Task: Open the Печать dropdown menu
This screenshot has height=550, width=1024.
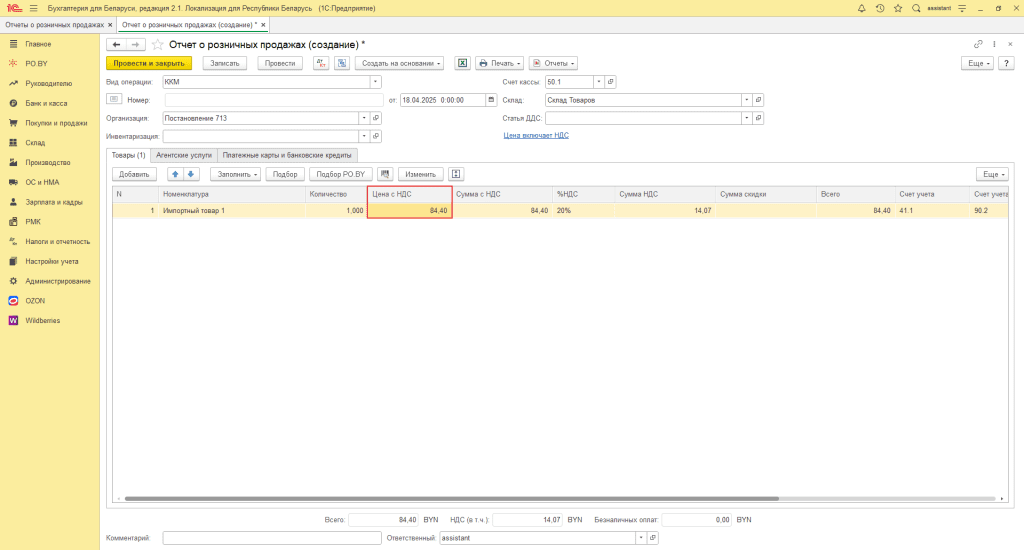Action: (x=500, y=63)
